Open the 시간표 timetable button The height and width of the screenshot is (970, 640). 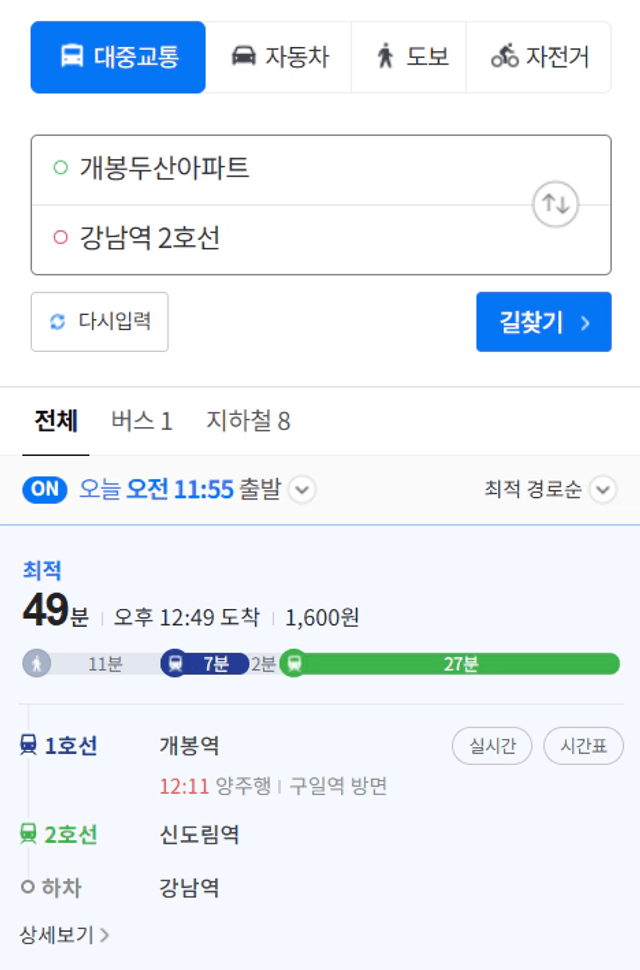(583, 745)
